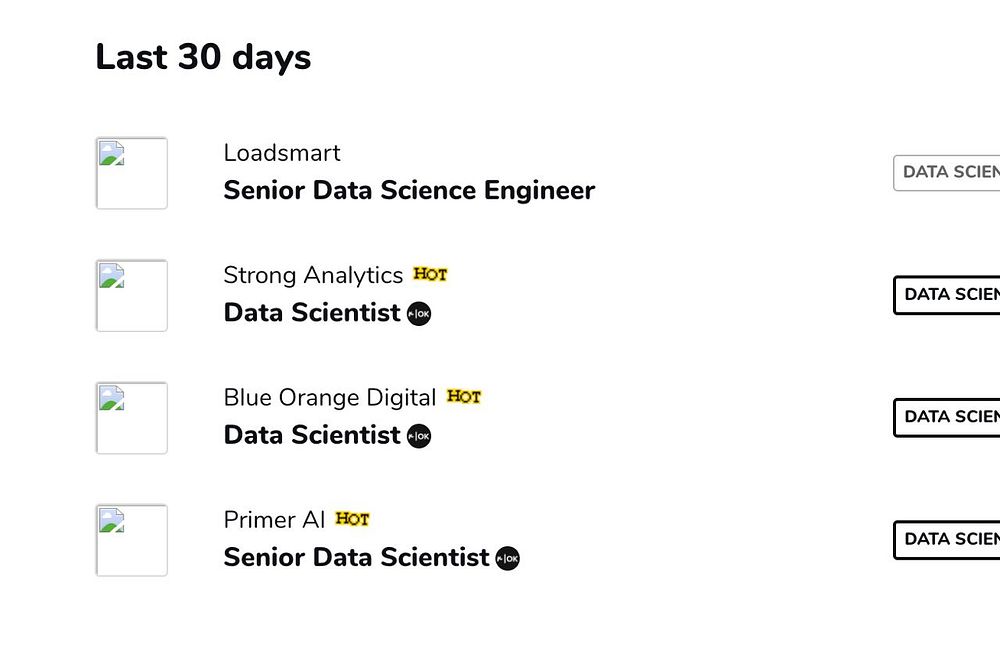Click the HOT badge beside Primer AI
The width and height of the screenshot is (1000, 655).
(352, 519)
